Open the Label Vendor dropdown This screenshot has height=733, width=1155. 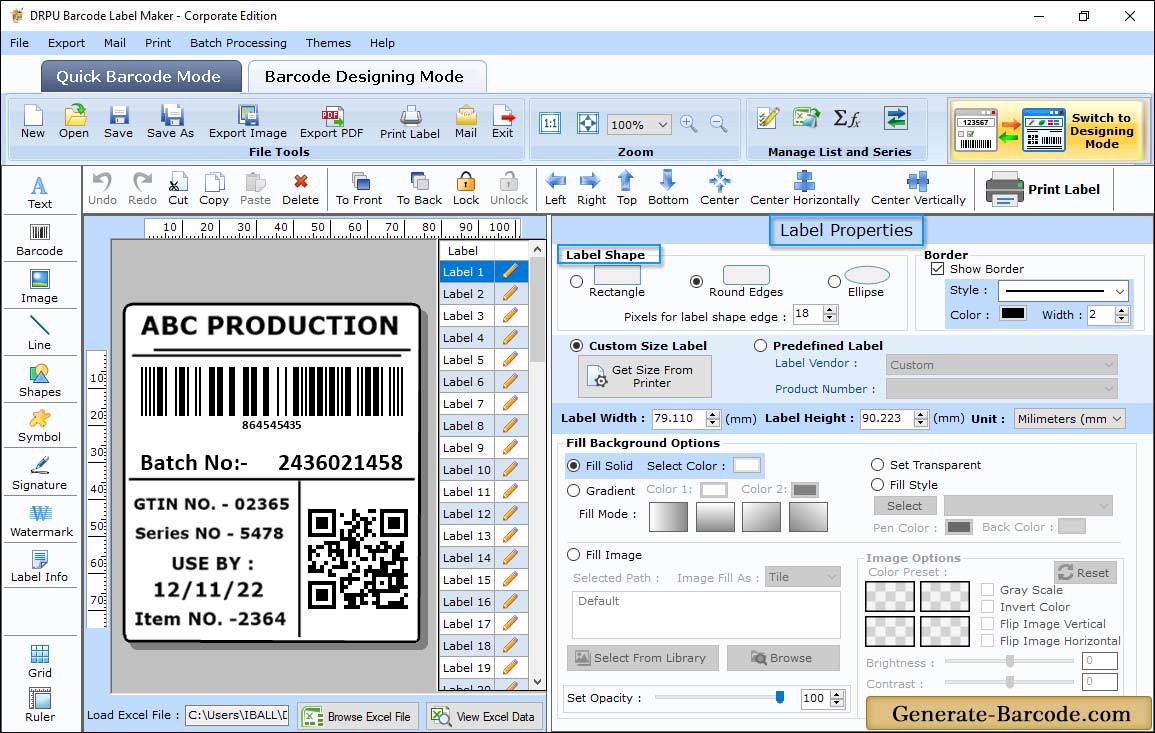click(x=1001, y=365)
